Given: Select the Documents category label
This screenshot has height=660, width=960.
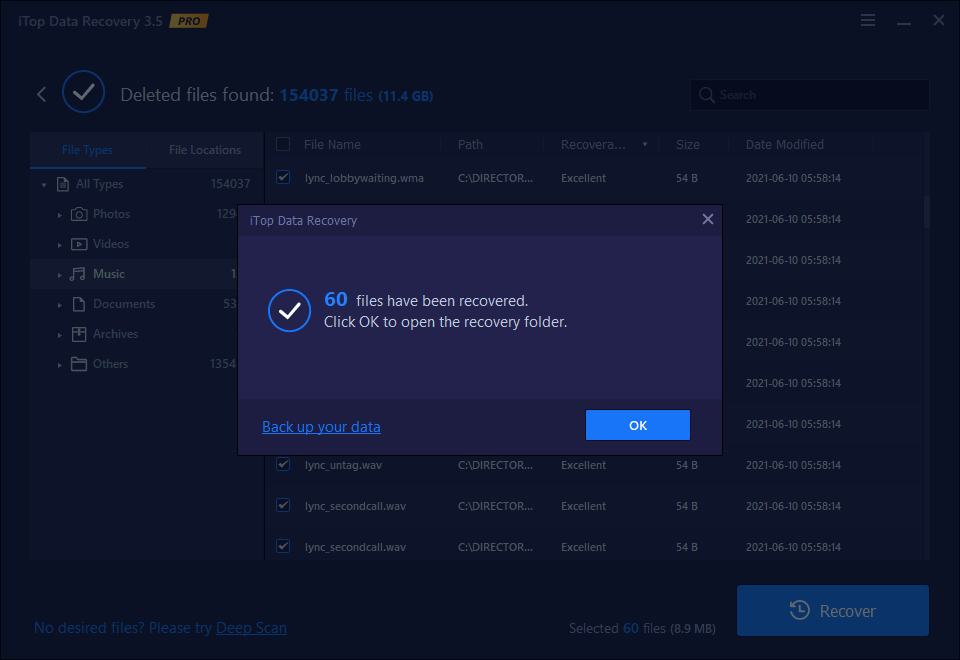Looking at the screenshot, I should (124, 304).
